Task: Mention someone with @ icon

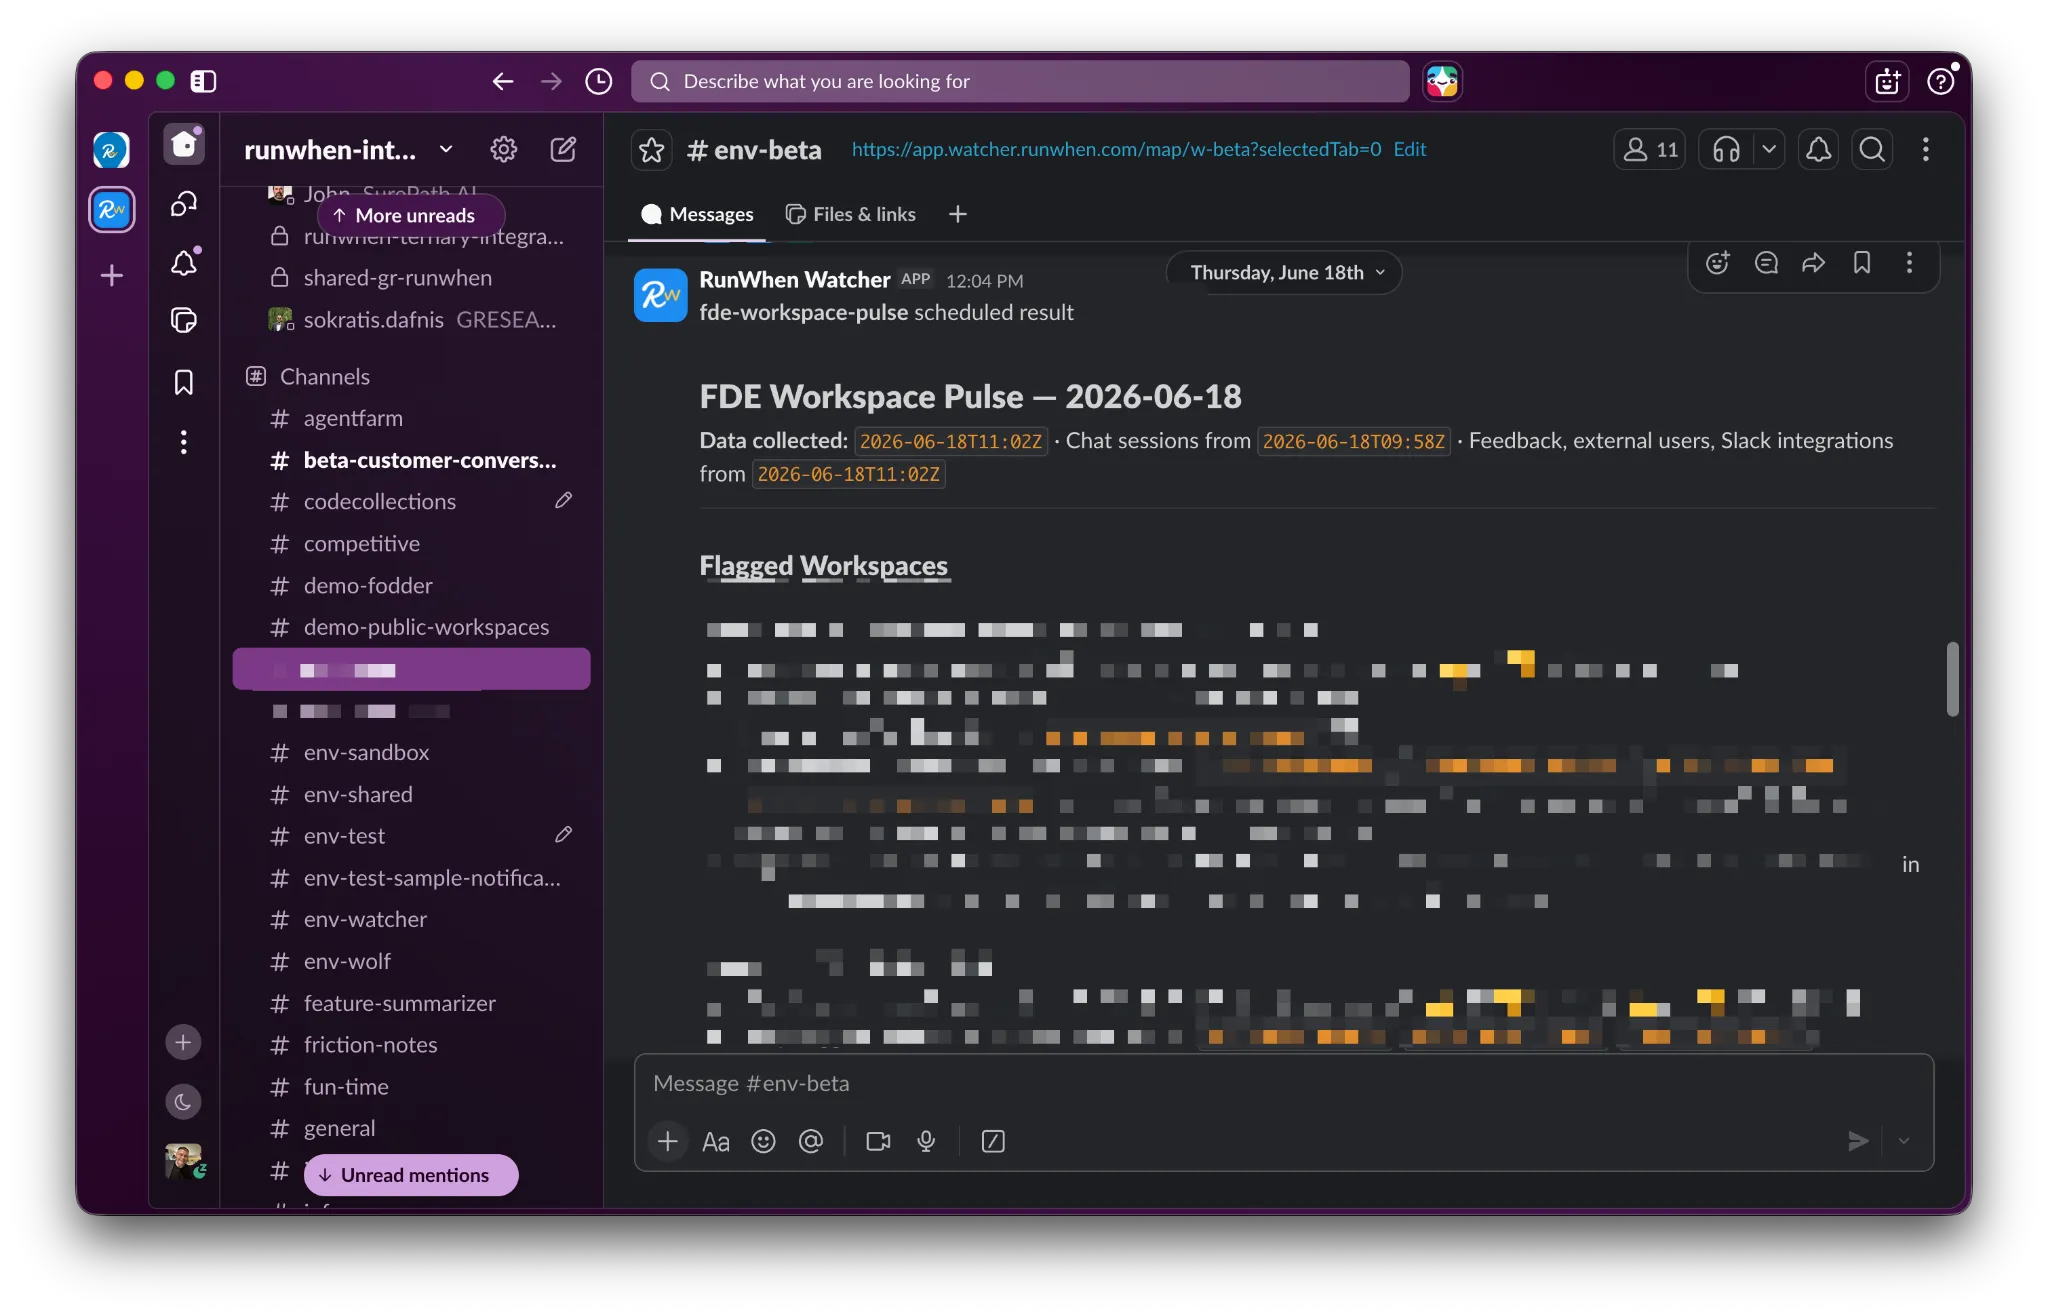Action: pos(811,1141)
